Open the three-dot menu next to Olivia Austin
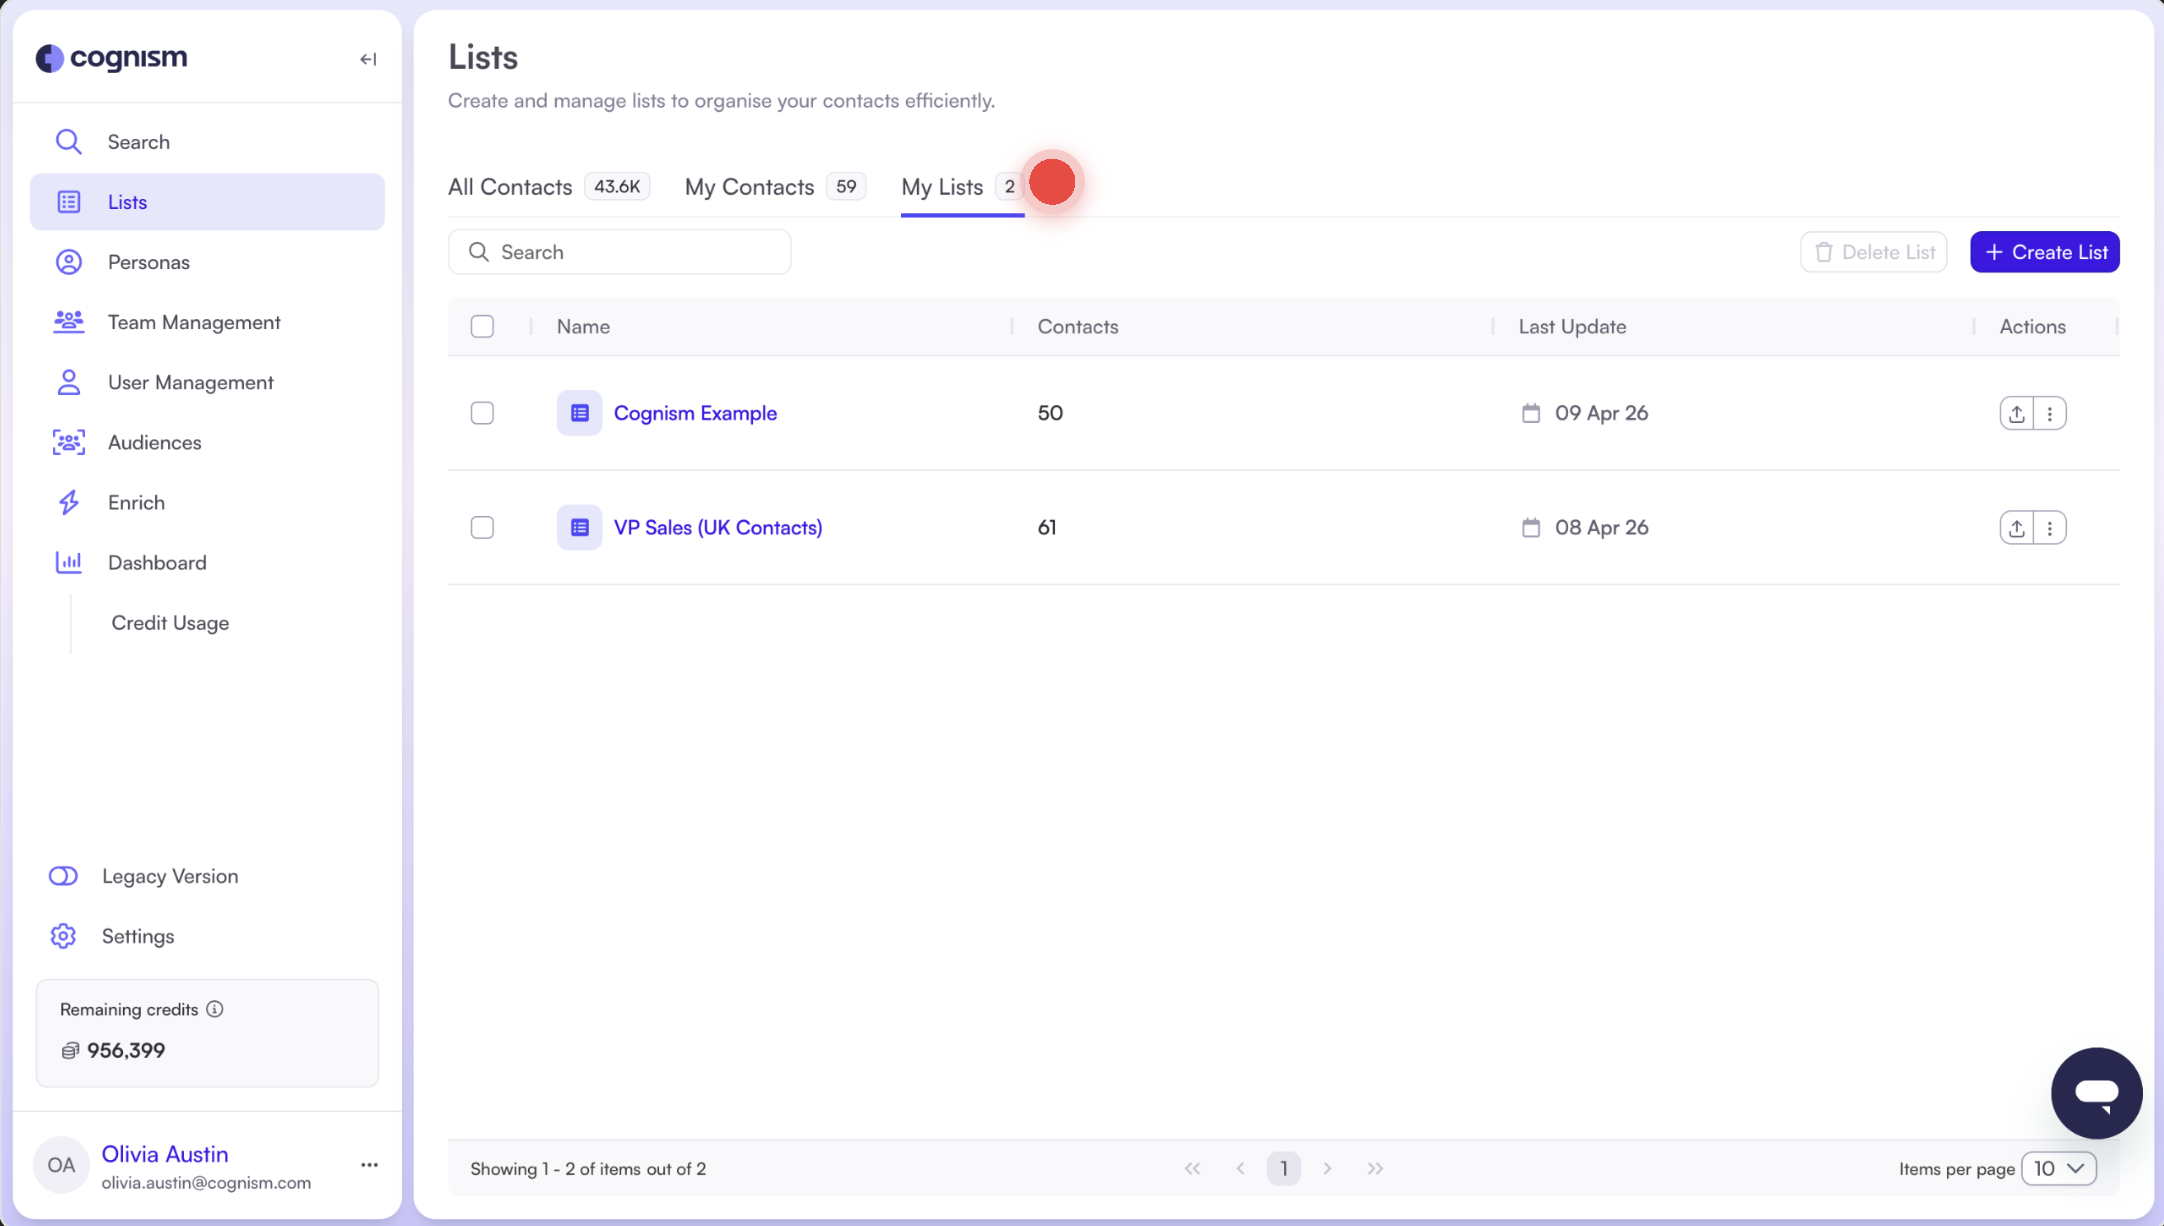Image resolution: width=2164 pixels, height=1226 pixels. coord(369,1164)
